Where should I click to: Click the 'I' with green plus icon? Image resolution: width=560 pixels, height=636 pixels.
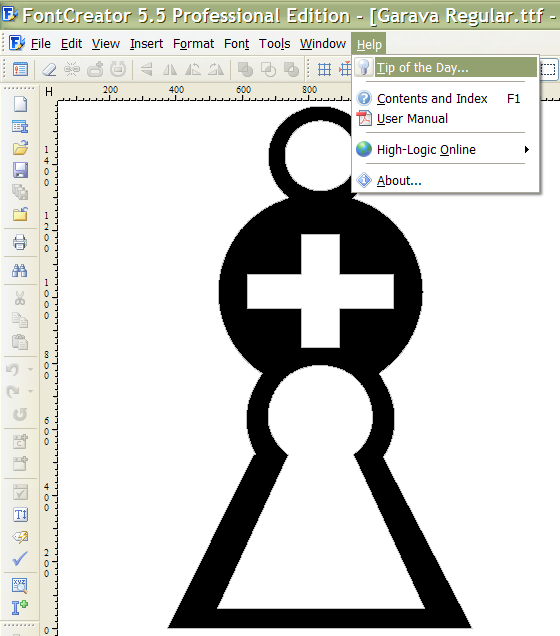[x=20, y=608]
